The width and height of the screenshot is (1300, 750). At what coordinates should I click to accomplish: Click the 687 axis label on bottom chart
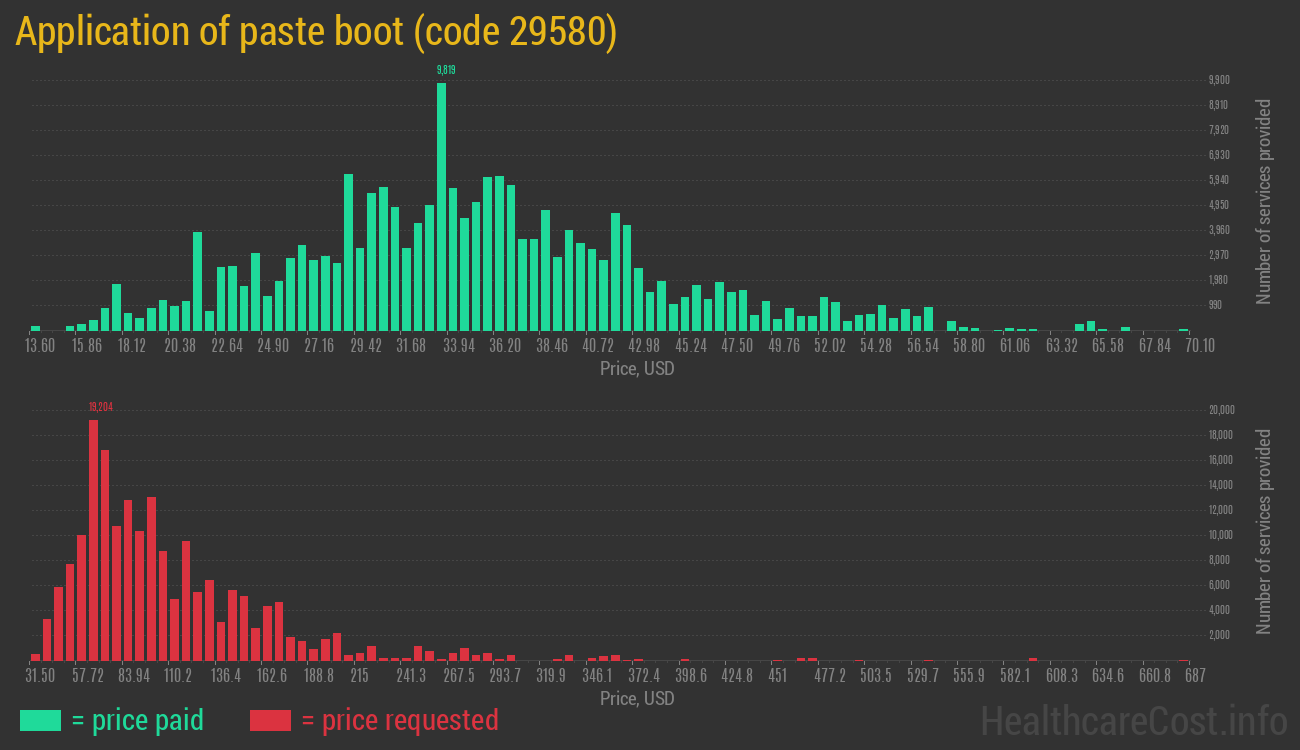1196,676
